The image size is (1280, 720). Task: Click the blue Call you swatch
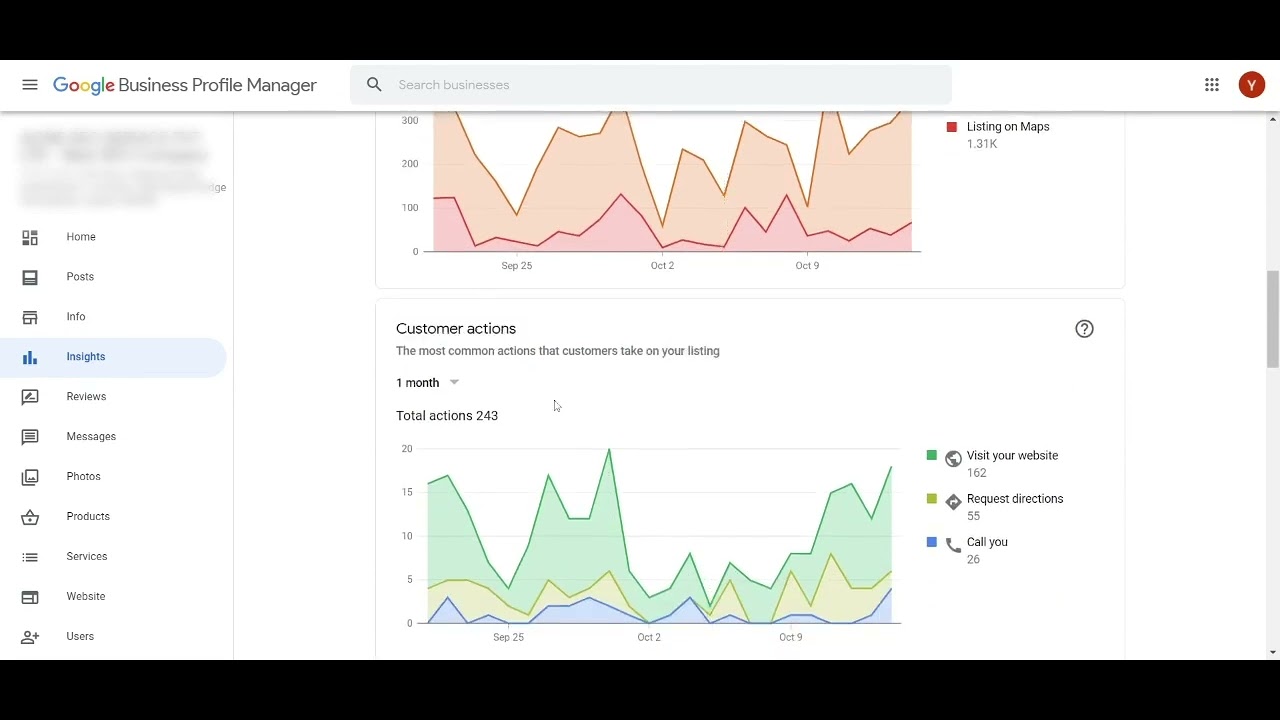(x=932, y=542)
